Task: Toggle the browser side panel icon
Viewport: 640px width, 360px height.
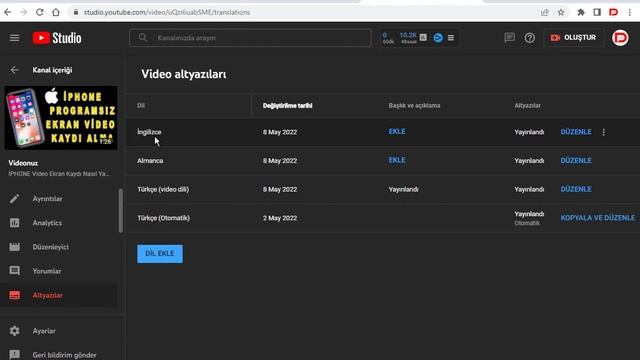Action: tap(597, 12)
